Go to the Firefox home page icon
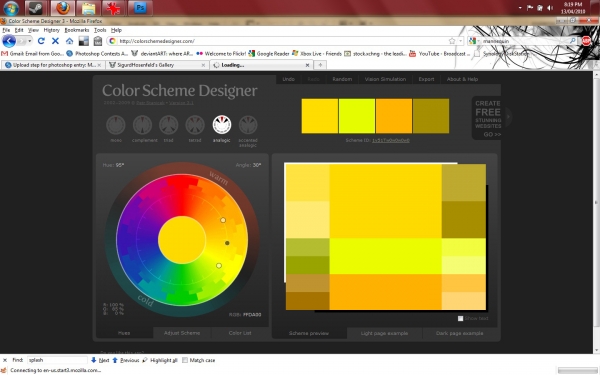The image size is (600, 375). [x=69, y=41]
